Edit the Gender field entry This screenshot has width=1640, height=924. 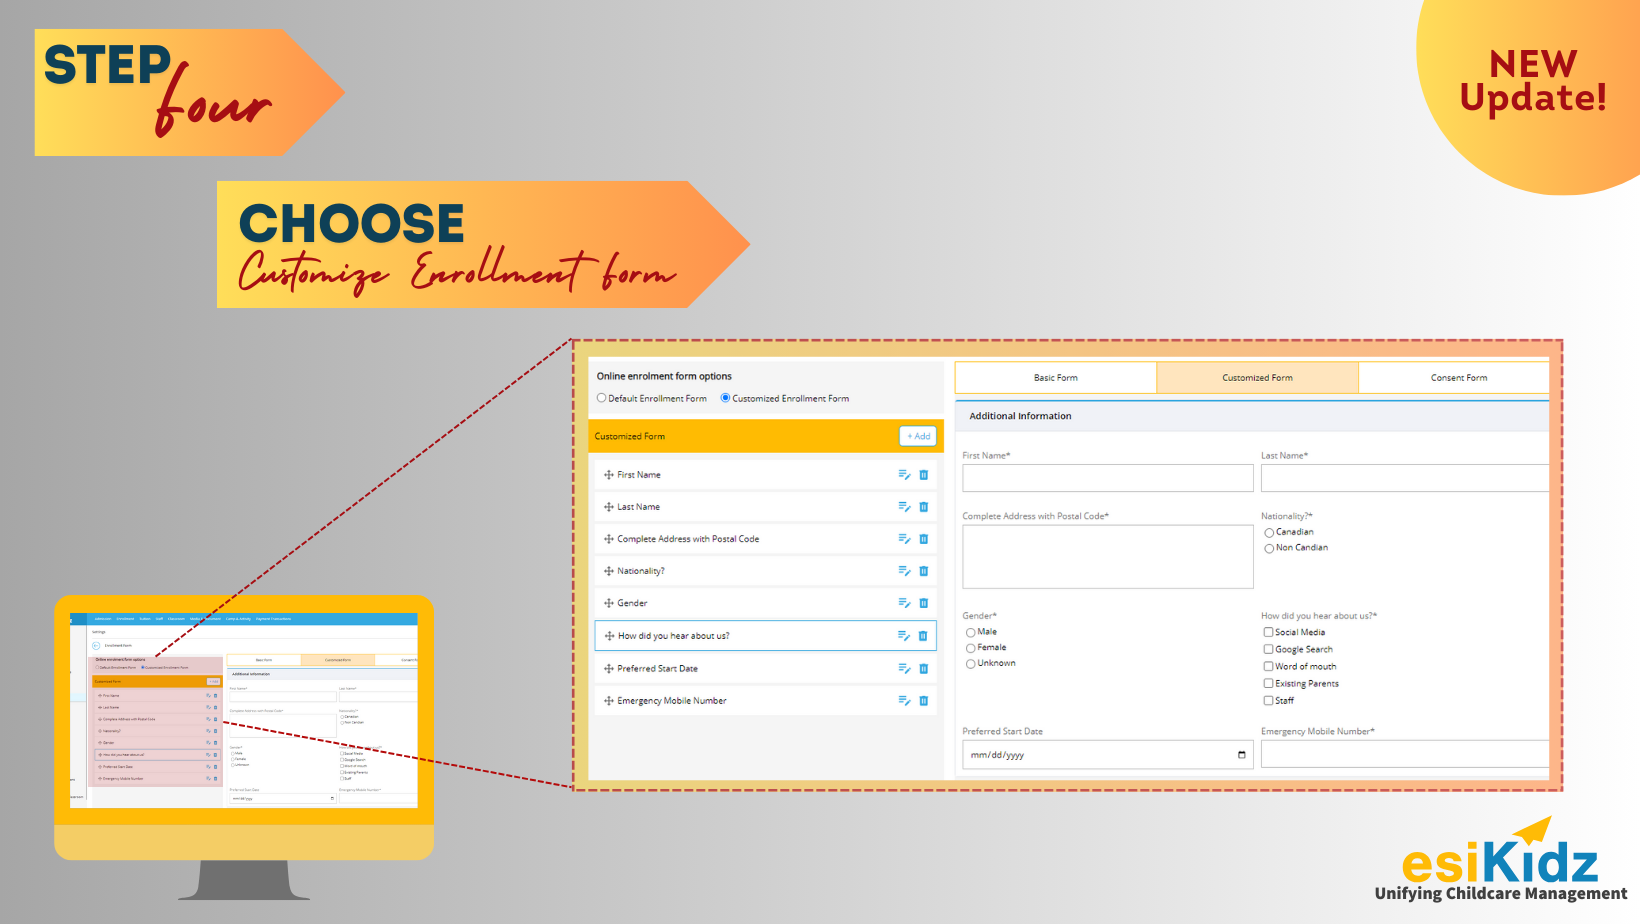click(x=904, y=603)
